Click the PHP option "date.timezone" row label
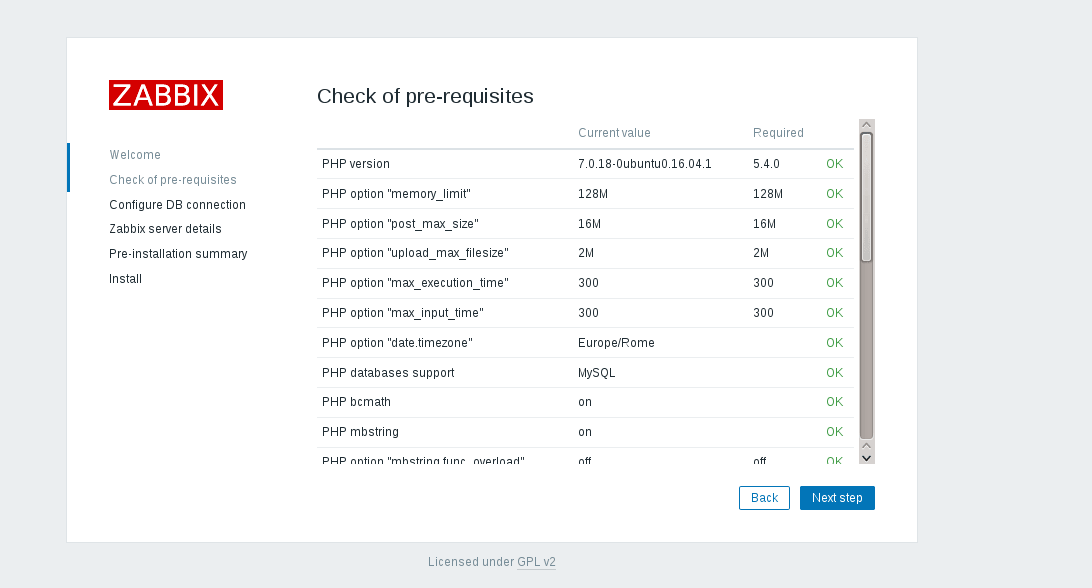1092x588 pixels. [x=397, y=343]
